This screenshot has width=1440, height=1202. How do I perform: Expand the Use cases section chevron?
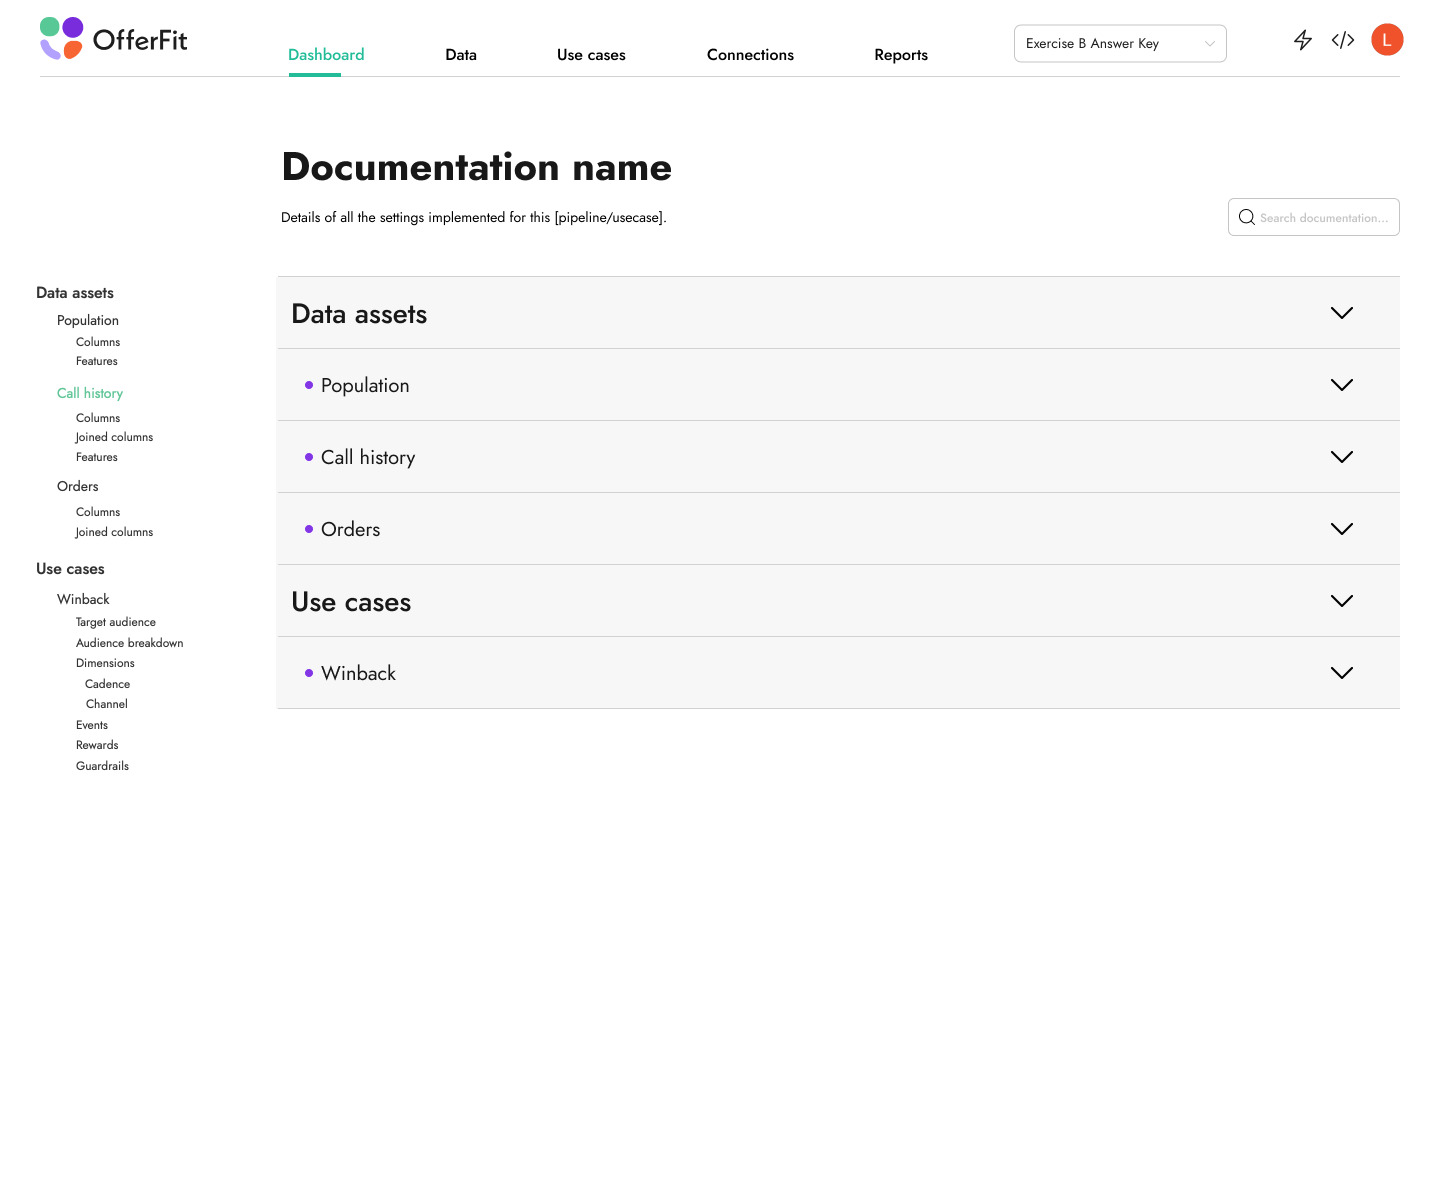[1341, 601]
